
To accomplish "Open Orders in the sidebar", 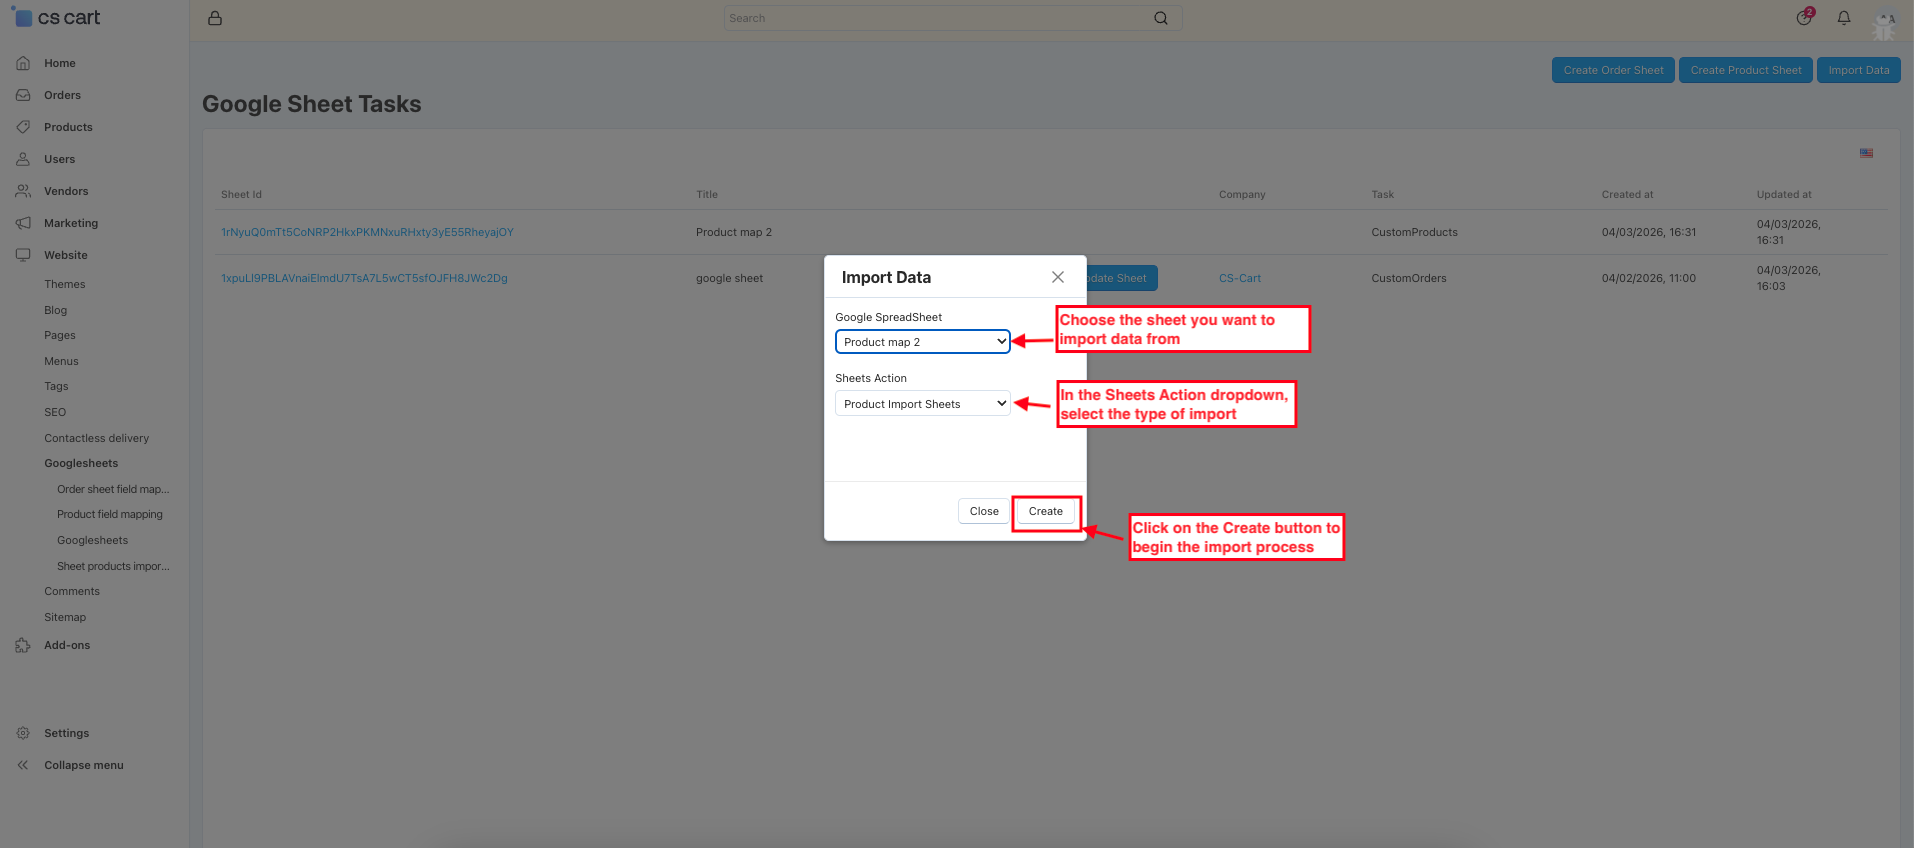I will 62,95.
